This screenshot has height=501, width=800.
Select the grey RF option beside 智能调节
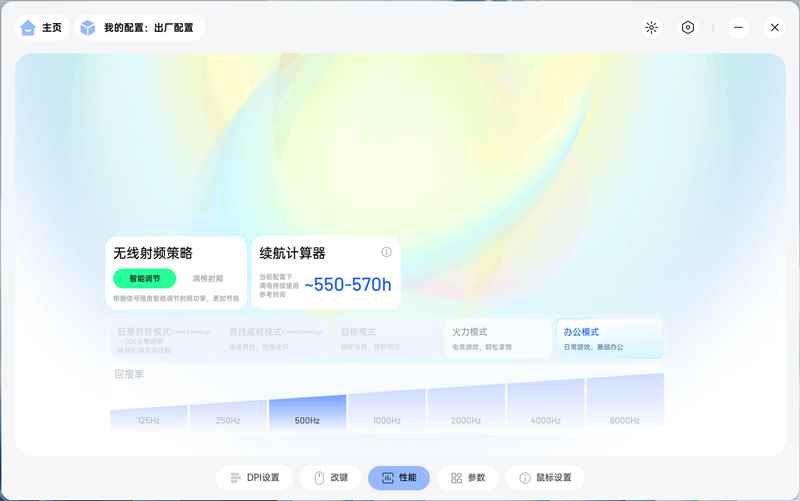click(208, 279)
